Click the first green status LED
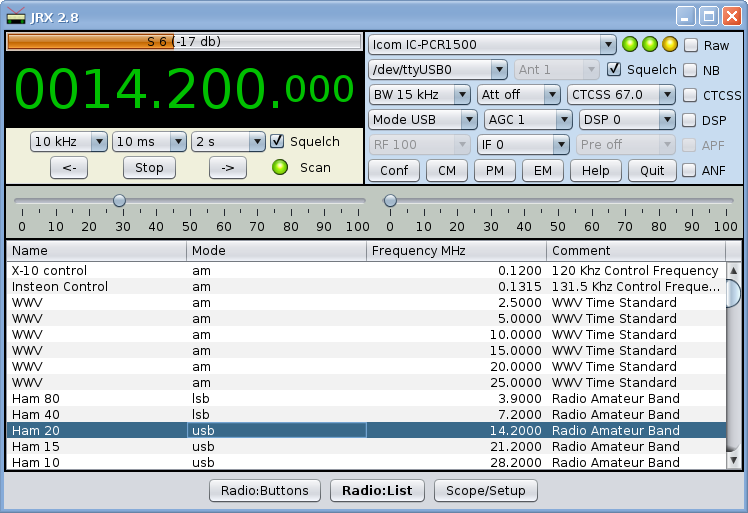Viewport: 748px width, 513px height. (x=629, y=45)
